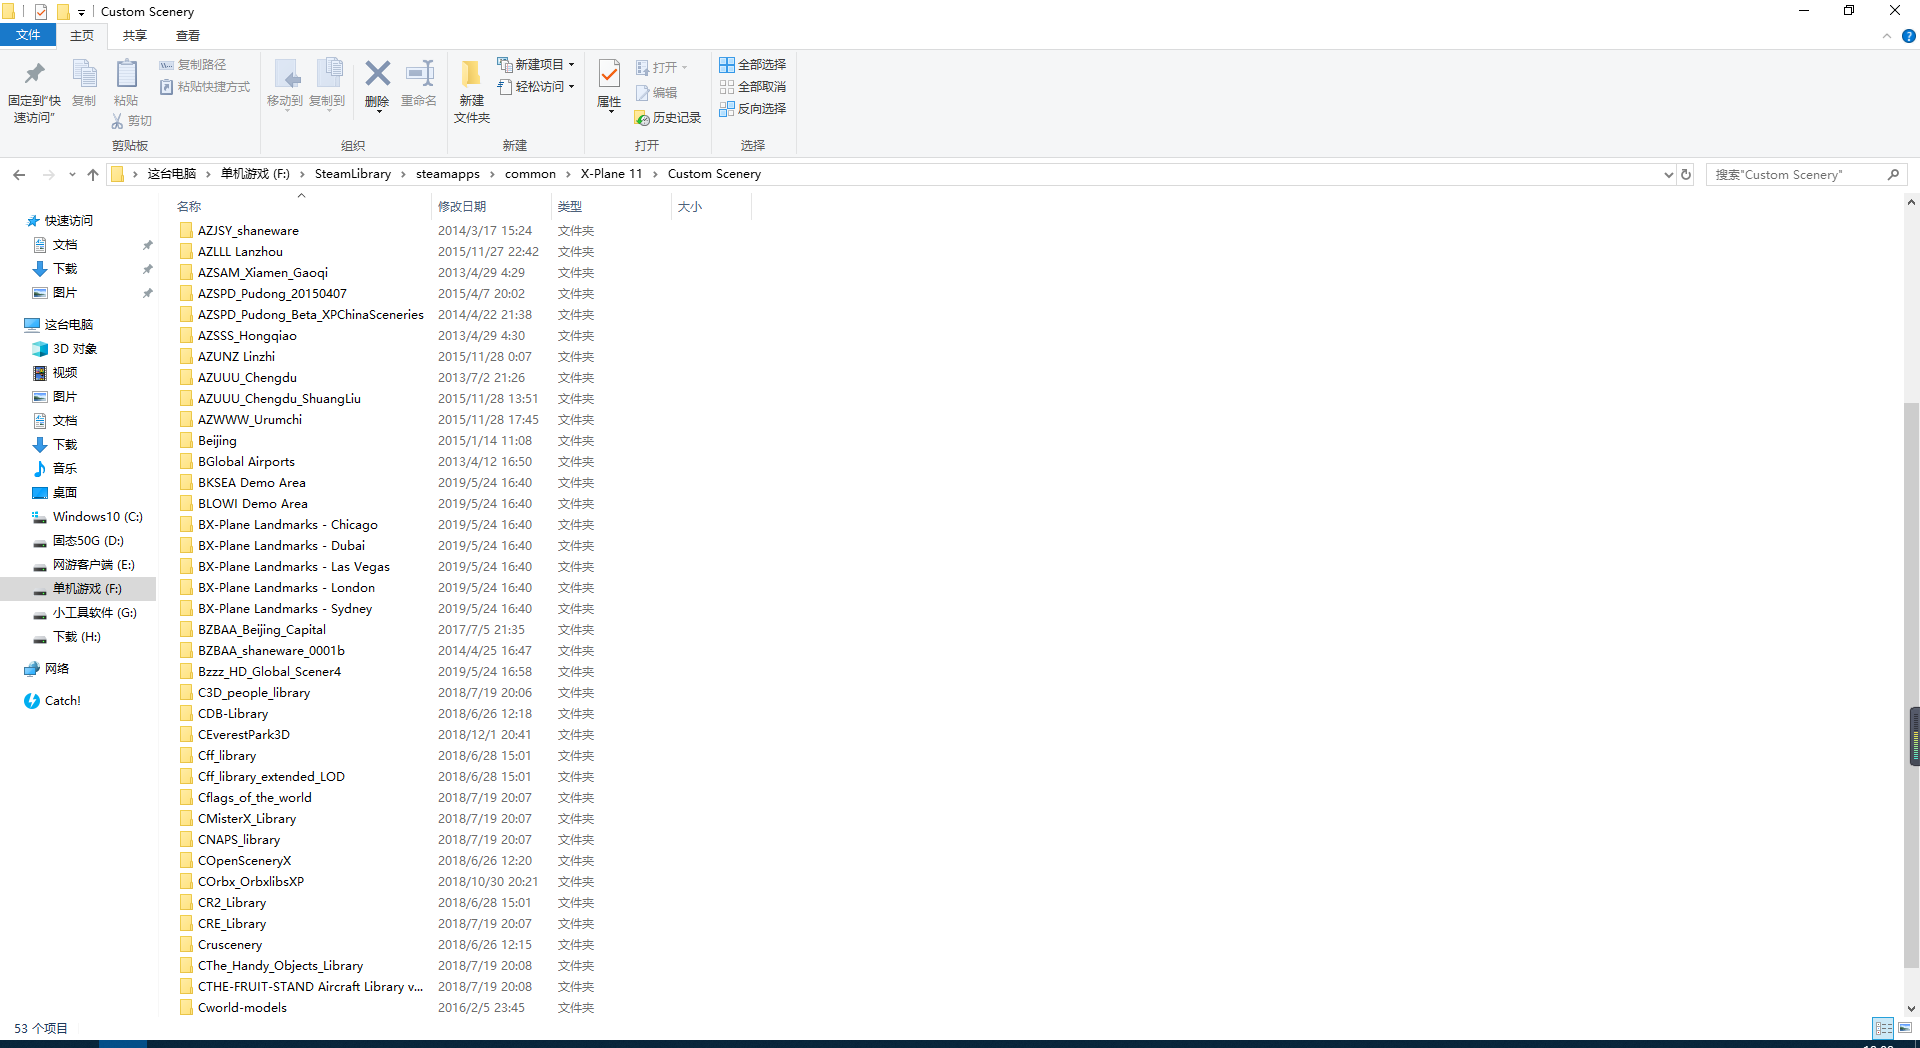1920x1048 pixels.
Task: Click the Copy icon in ribbon
Action: pyautogui.click(x=84, y=74)
